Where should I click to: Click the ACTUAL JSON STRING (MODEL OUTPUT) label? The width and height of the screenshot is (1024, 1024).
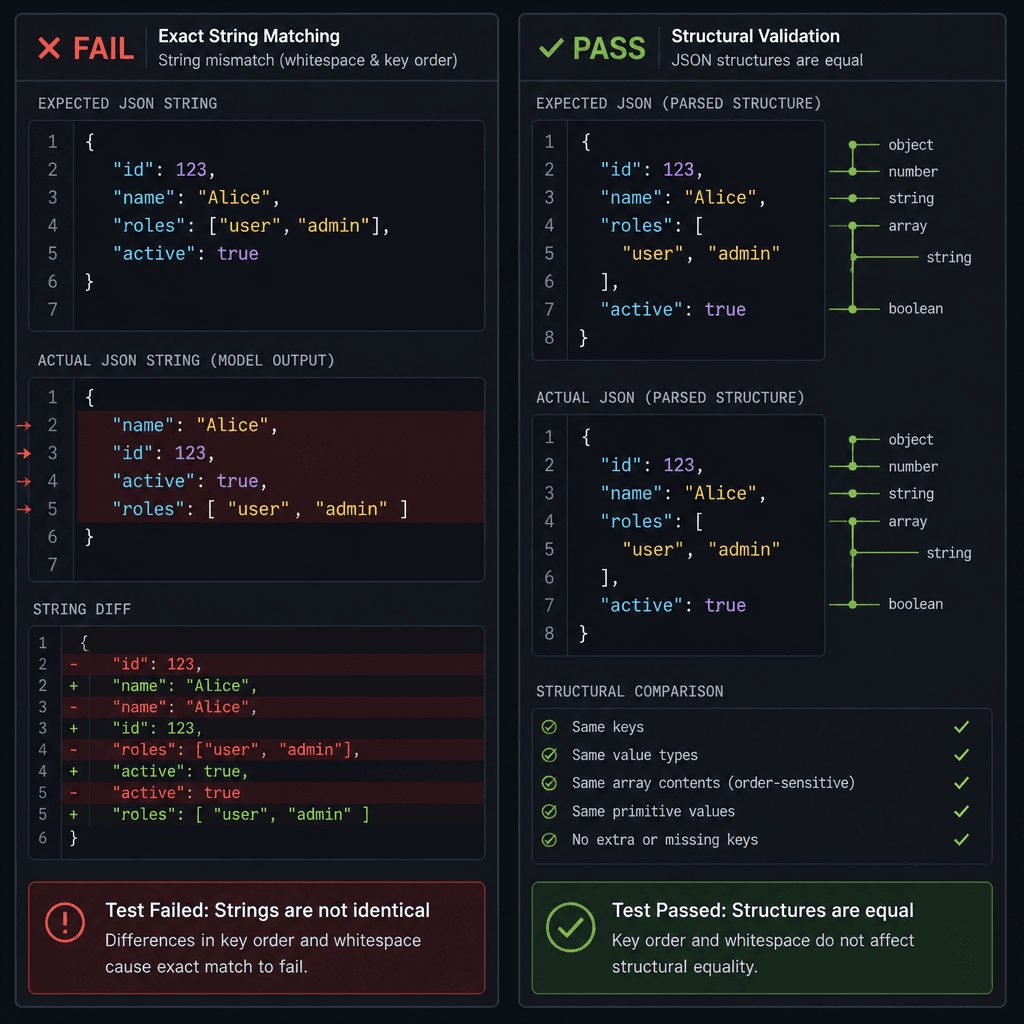[186, 360]
